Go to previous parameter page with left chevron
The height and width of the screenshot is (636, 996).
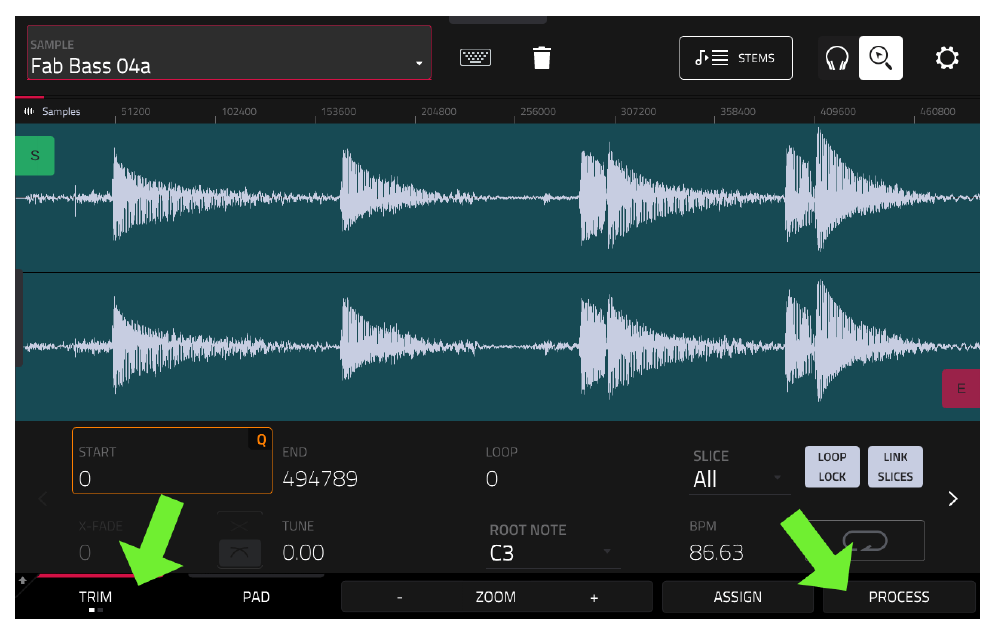(x=43, y=499)
